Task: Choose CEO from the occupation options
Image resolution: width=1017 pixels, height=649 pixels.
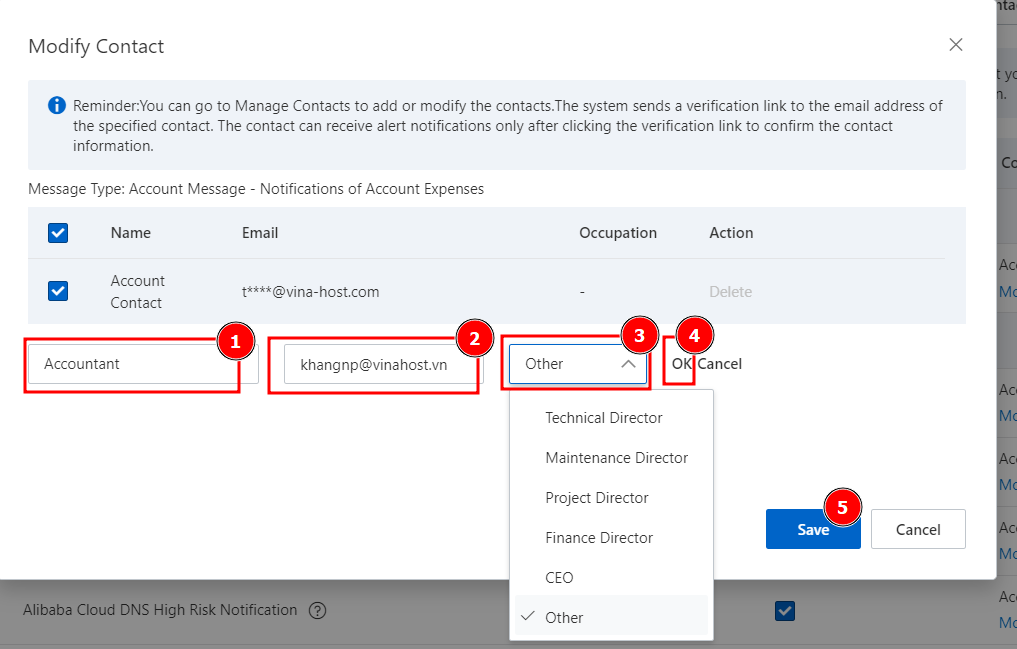Action: (559, 577)
